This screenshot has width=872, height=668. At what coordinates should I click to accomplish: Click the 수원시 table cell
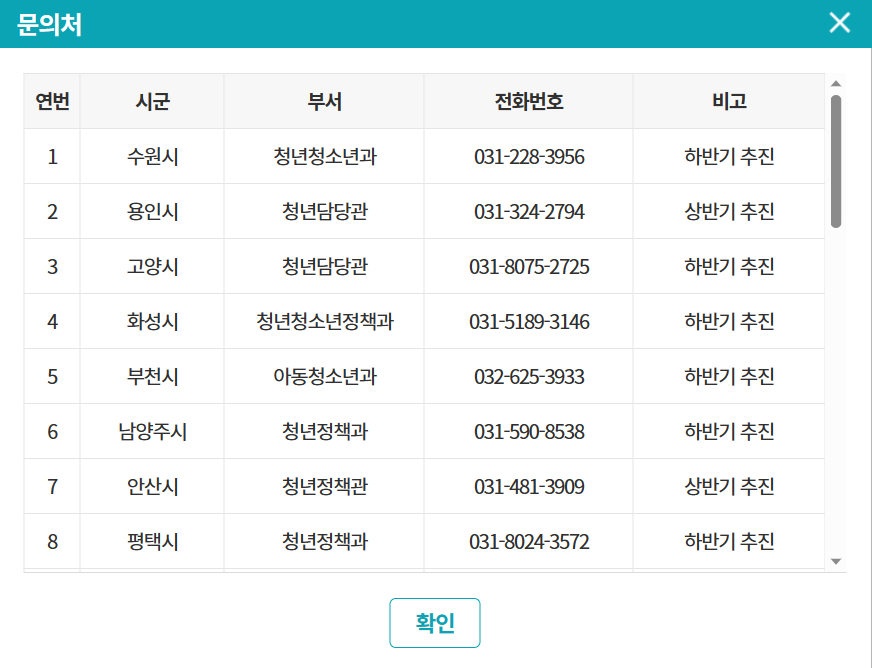151,156
